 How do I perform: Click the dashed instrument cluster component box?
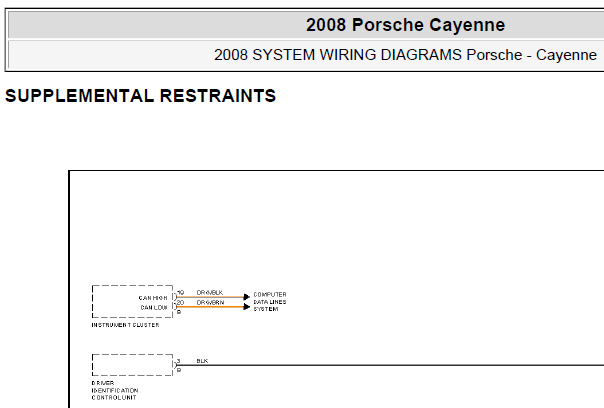click(x=133, y=302)
